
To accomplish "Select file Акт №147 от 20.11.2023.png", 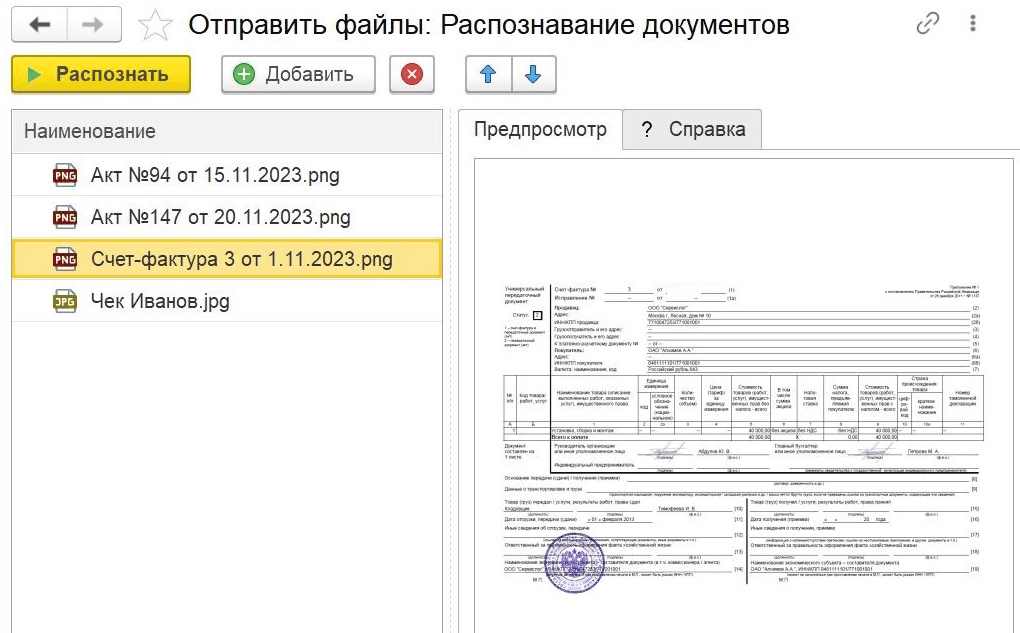I will coord(226,217).
